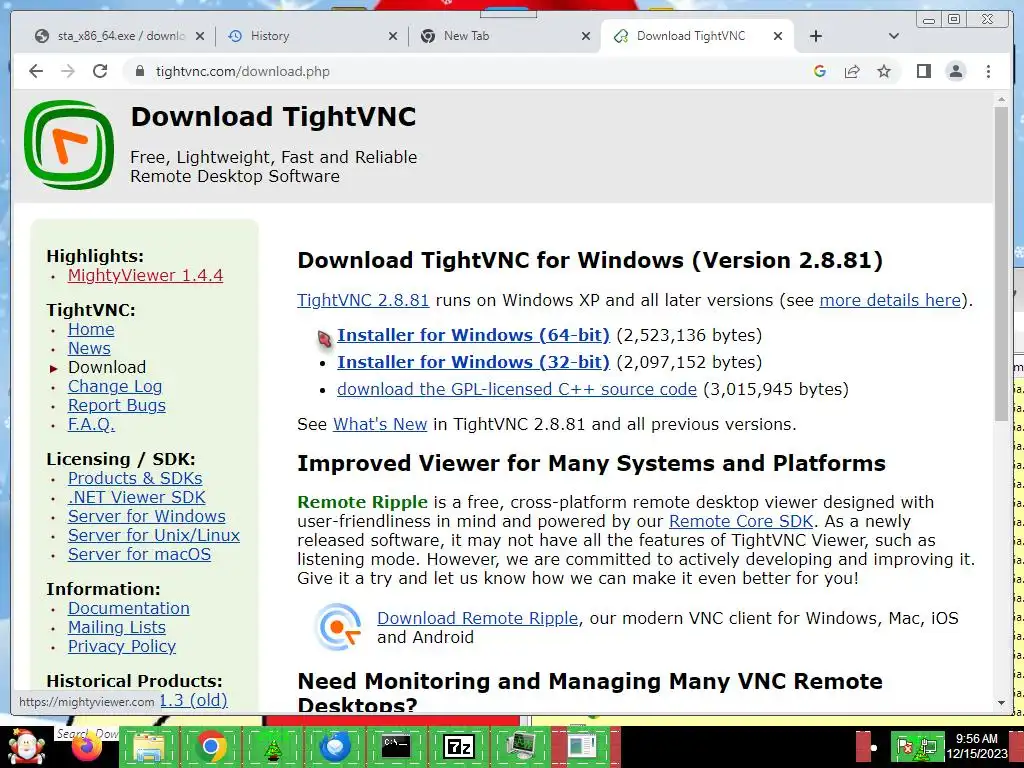Click the Action Center flag tray icon

(904, 747)
